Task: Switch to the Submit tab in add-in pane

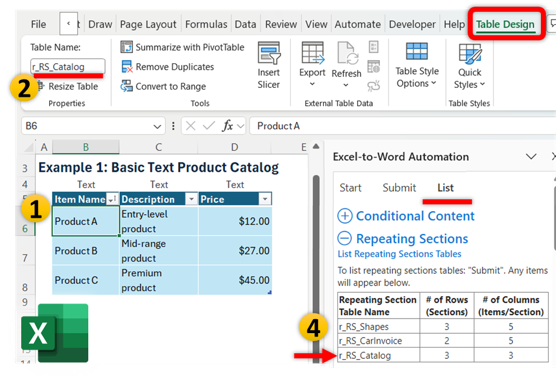Action: 399,188
